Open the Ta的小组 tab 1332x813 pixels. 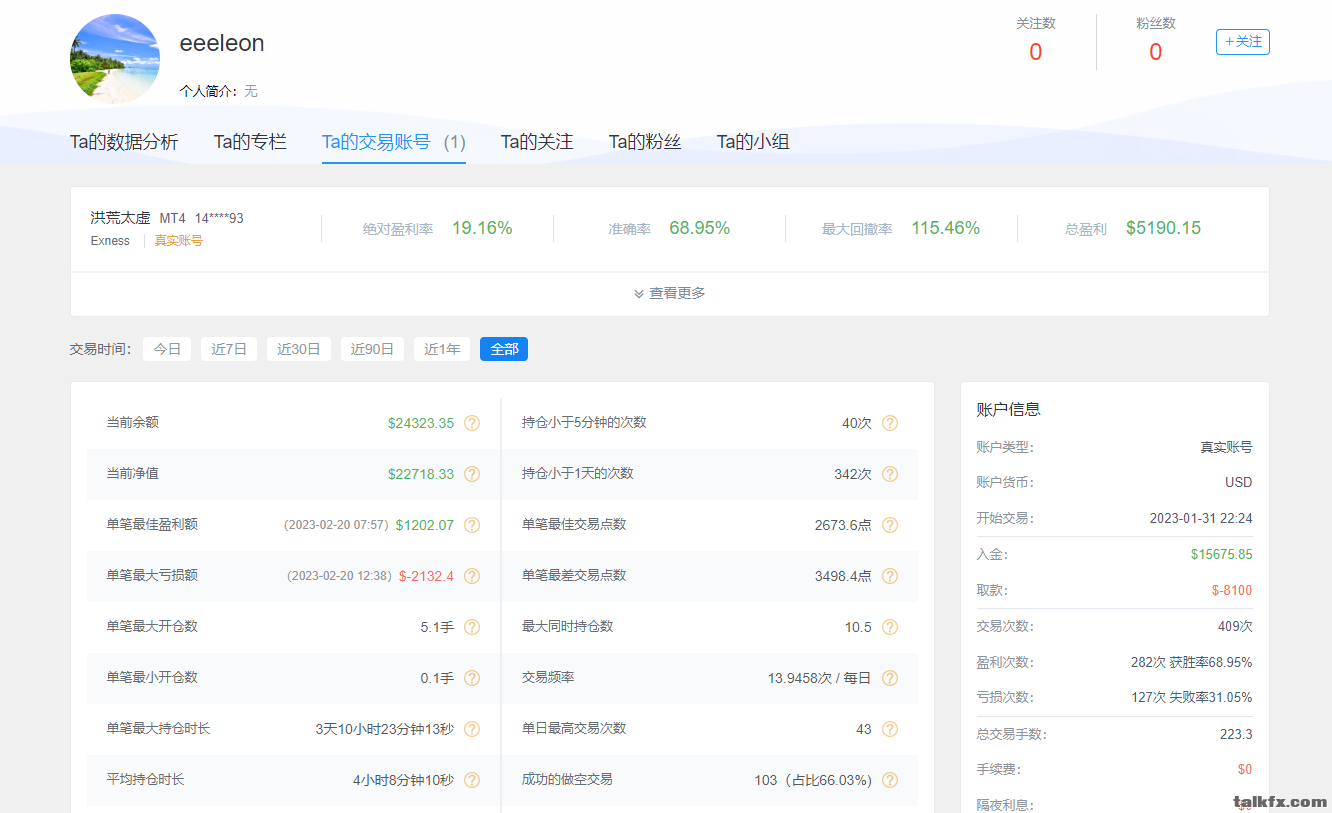tap(753, 142)
